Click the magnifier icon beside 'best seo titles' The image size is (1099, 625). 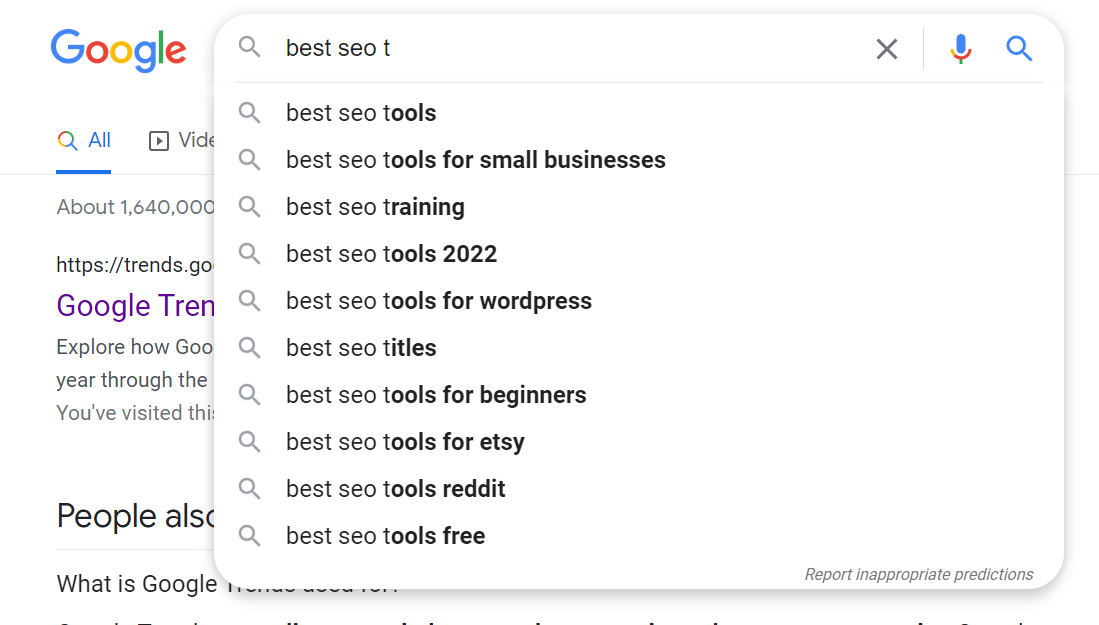click(249, 348)
